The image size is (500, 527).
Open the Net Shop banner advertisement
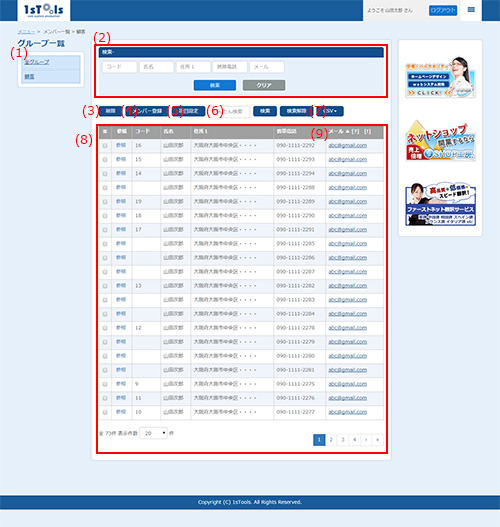[x=440, y=141]
